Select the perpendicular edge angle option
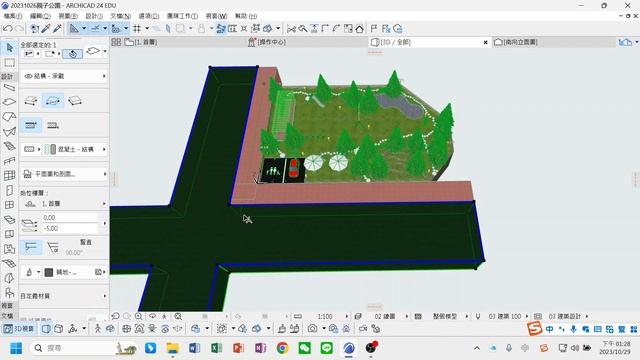Image resolution: width=640 pixels, height=360 pixels. [x=31, y=247]
